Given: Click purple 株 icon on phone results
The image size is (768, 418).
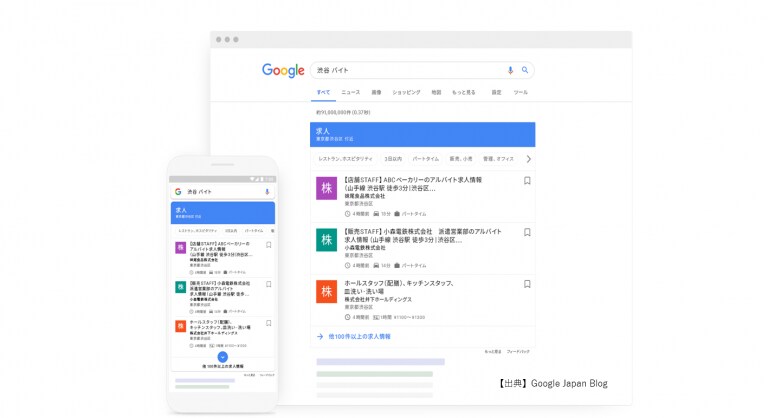Looking at the screenshot, I should click(x=180, y=247).
